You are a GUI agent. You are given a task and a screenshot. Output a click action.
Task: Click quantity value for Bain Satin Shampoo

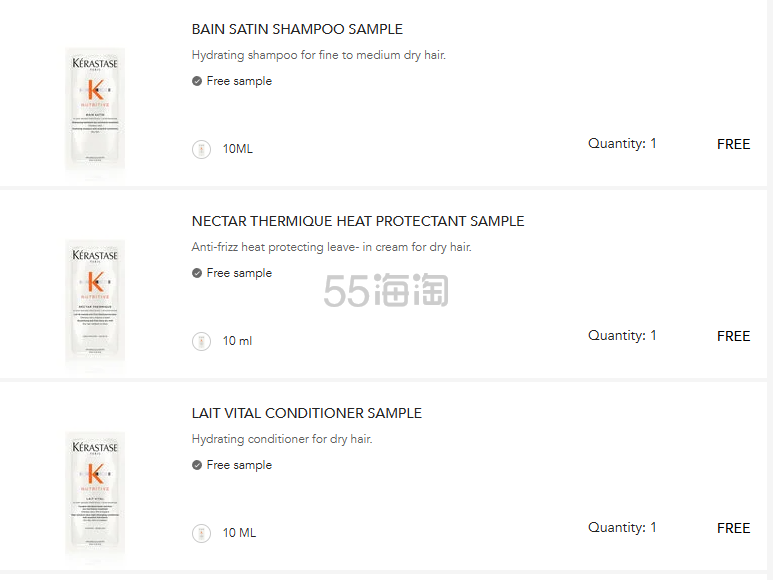(653, 144)
